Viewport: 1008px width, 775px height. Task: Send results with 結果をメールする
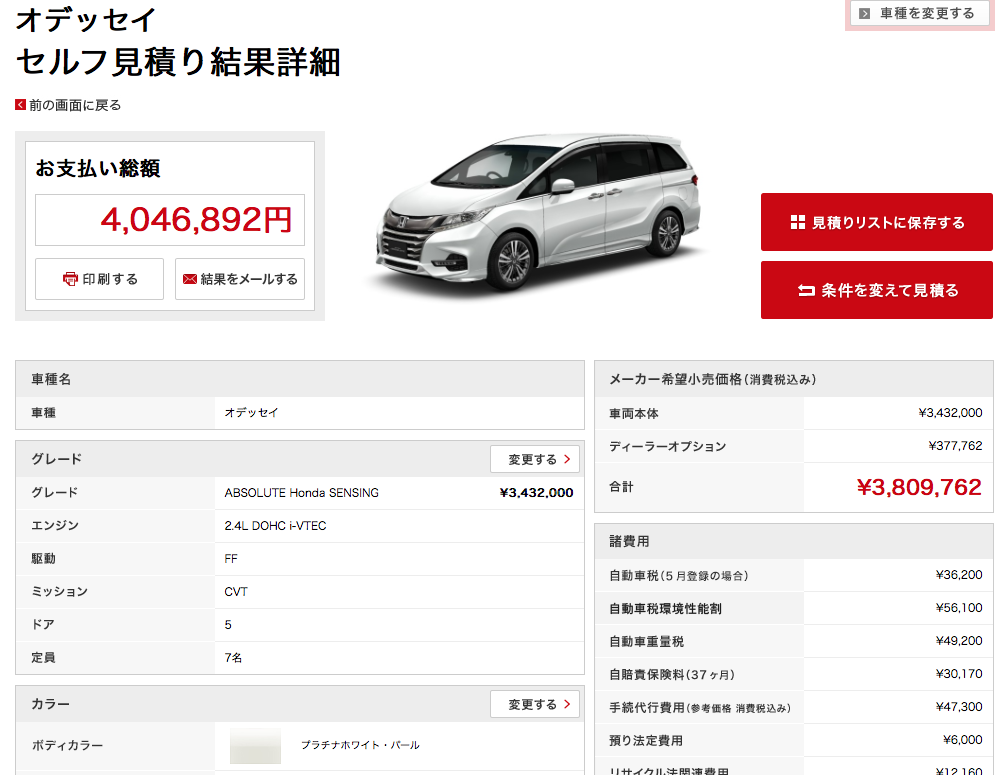(x=240, y=279)
